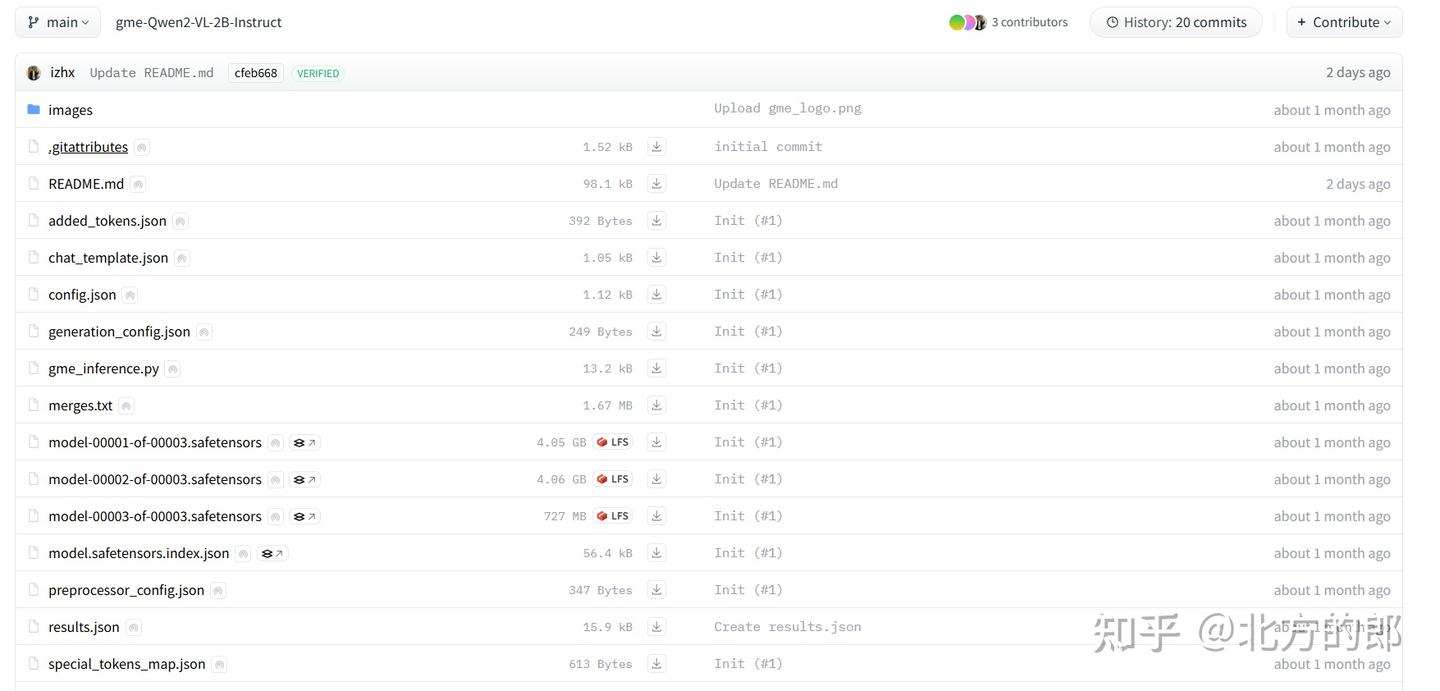Click izhx user avatar in commit bar

[x=34, y=73]
